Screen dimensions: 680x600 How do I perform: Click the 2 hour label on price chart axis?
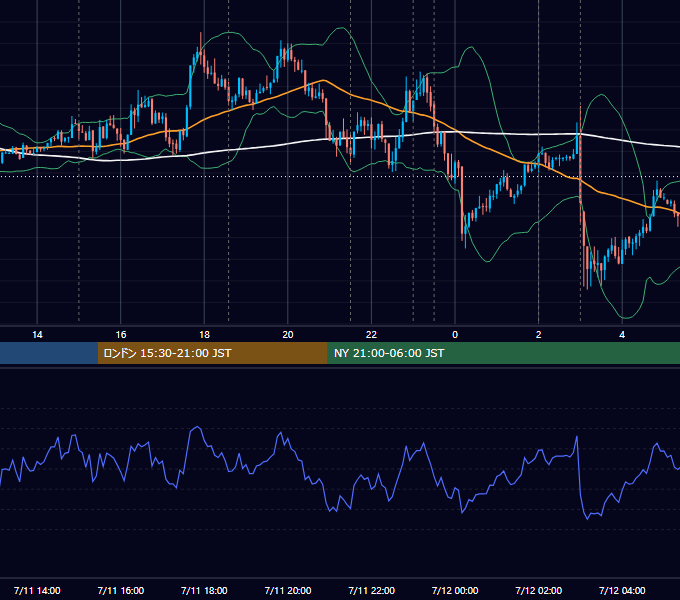click(539, 335)
